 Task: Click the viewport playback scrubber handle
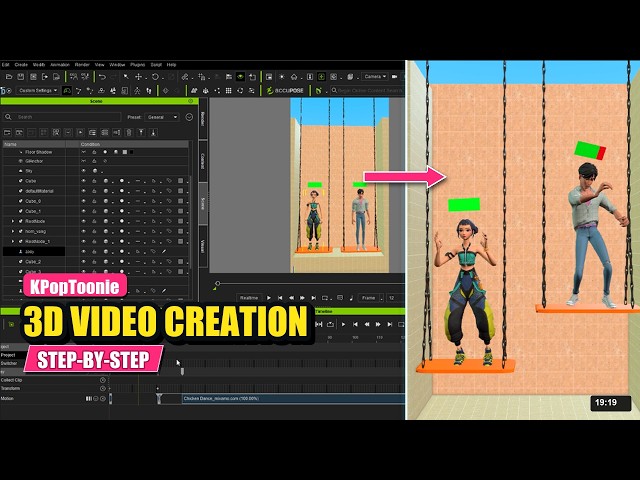pos(218,283)
